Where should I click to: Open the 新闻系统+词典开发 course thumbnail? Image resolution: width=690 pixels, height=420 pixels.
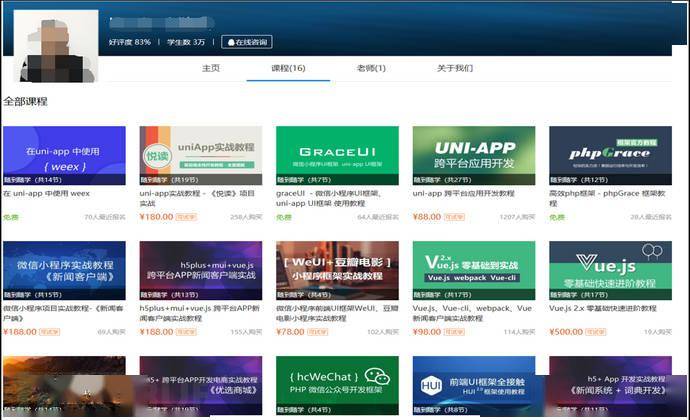pyautogui.click(x=610, y=385)
